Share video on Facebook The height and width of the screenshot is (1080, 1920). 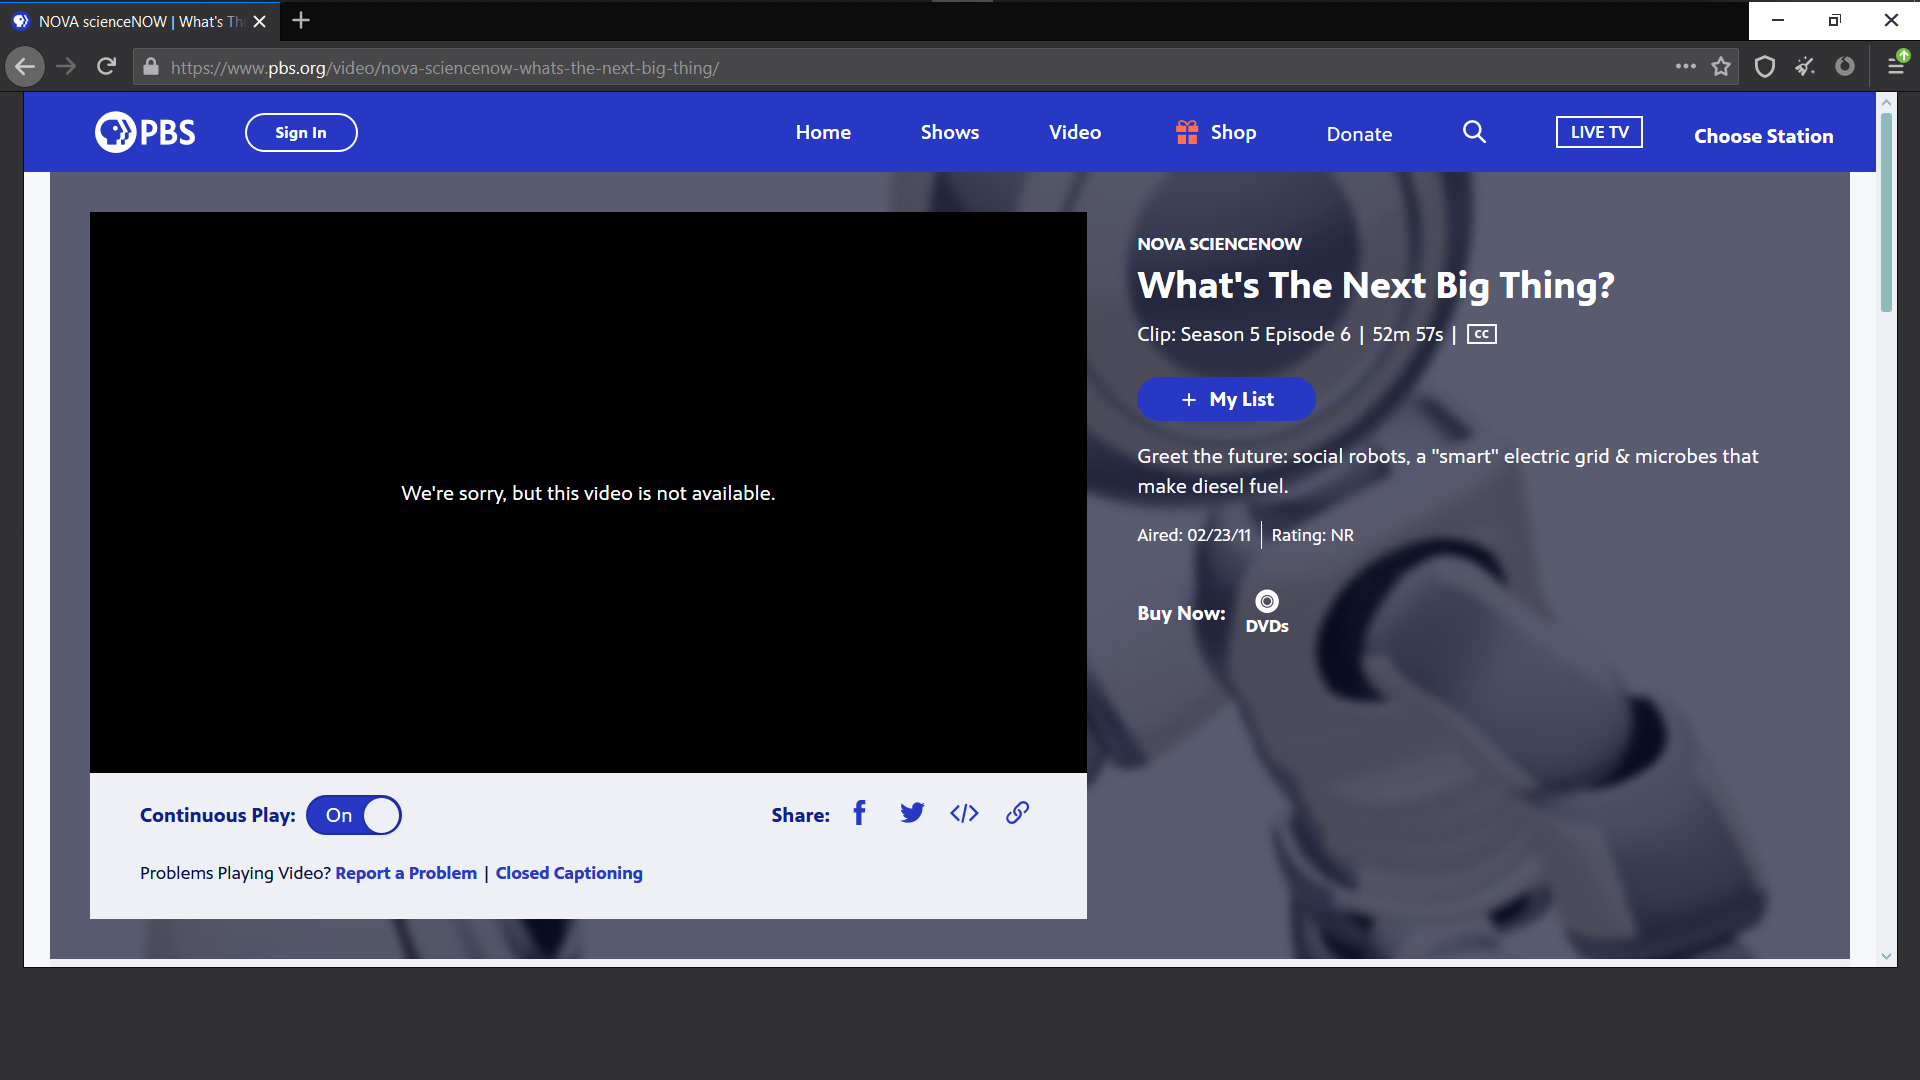[x=859, y=813]
